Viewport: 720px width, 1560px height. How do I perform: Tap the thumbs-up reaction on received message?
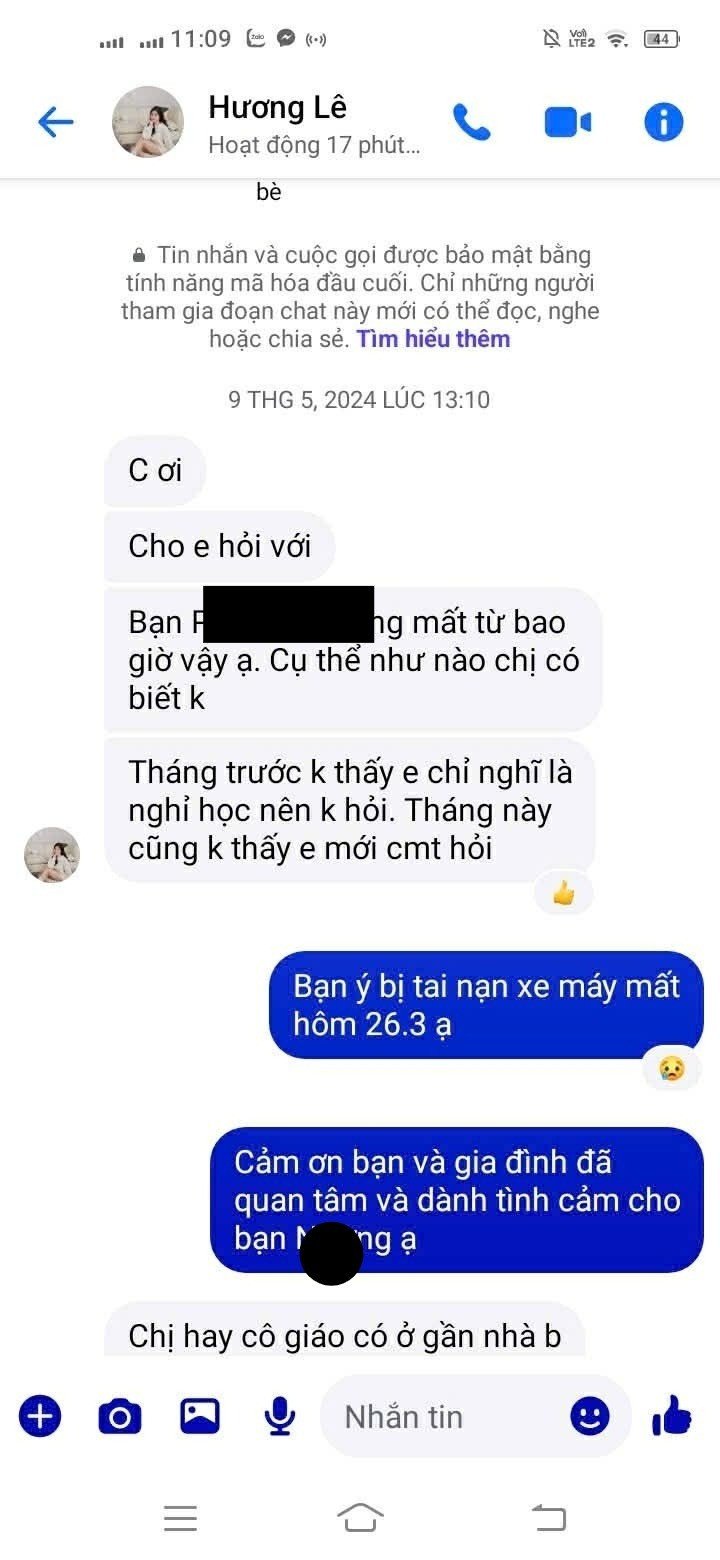point(564,893)
